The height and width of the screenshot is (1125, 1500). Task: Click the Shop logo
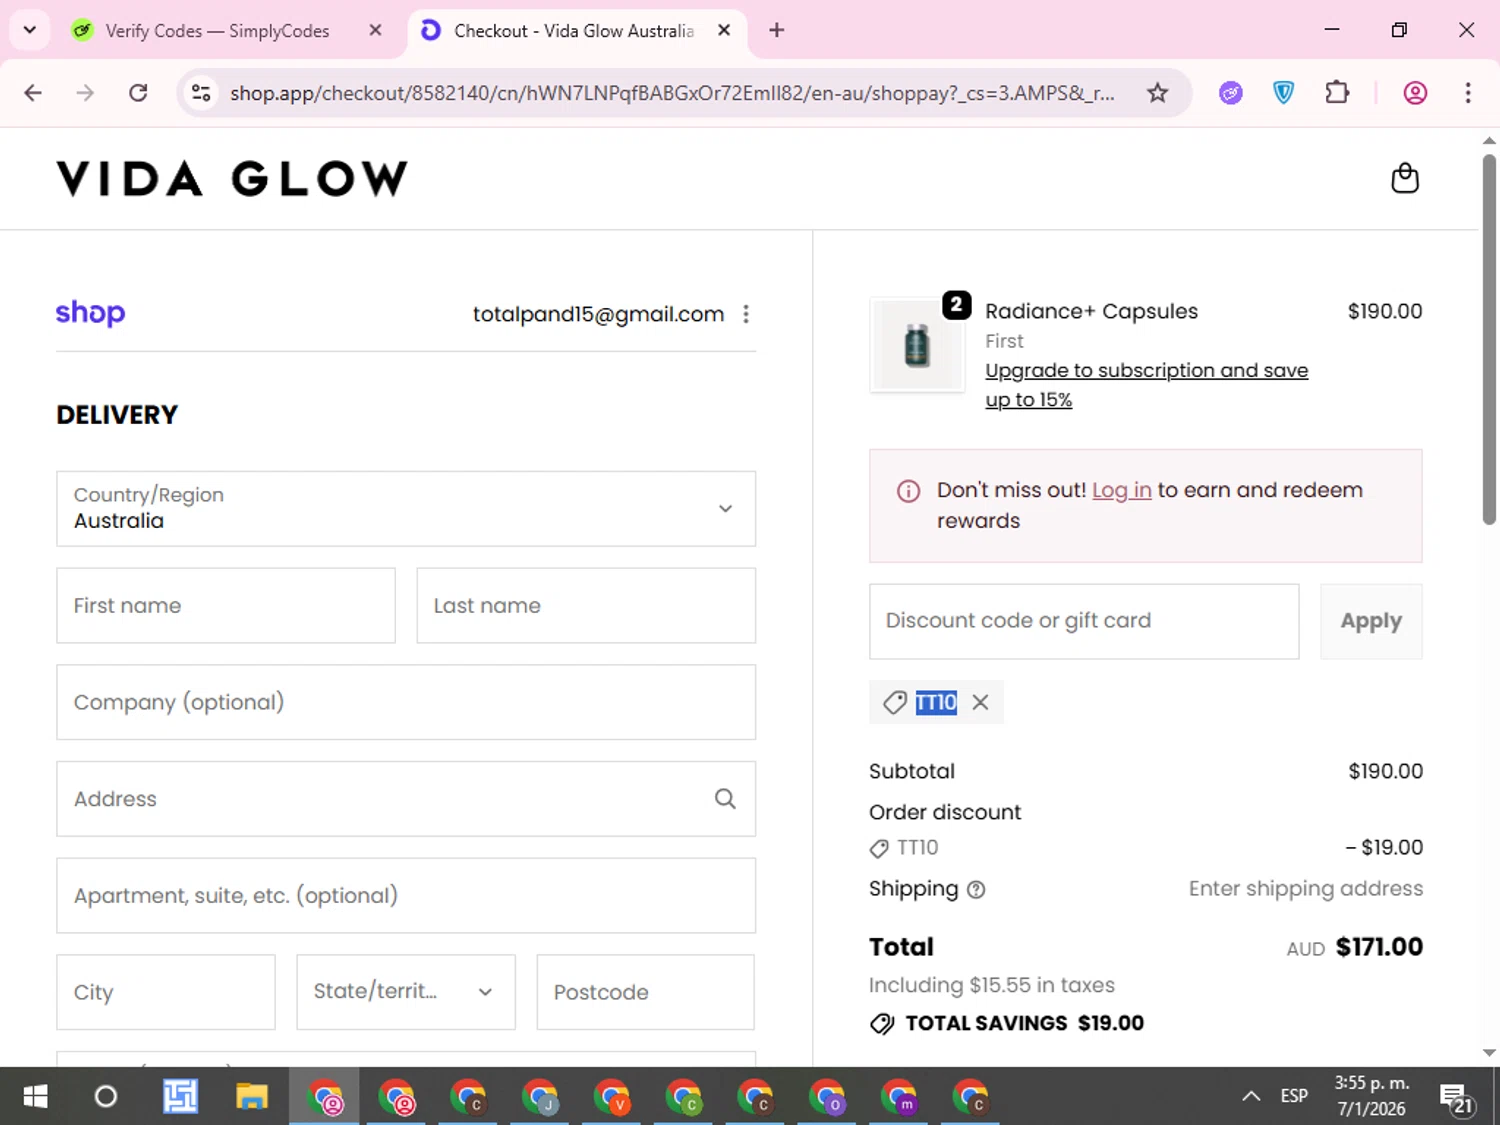[x=90, y=313]
